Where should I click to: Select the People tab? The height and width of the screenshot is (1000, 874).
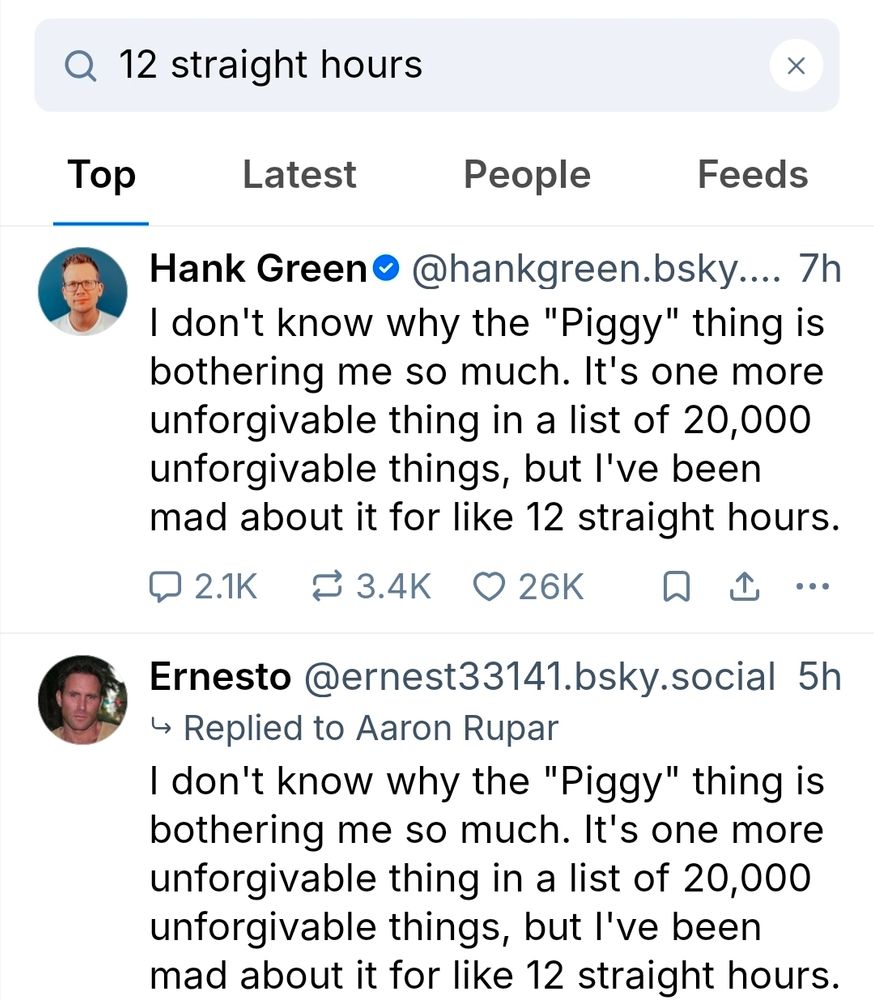pos(527,175)
